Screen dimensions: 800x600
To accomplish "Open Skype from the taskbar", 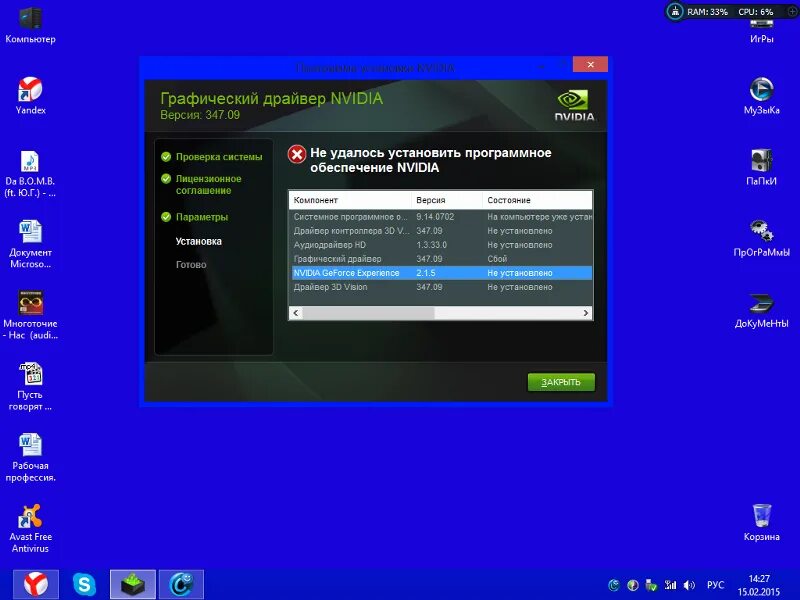I will 84,584.
